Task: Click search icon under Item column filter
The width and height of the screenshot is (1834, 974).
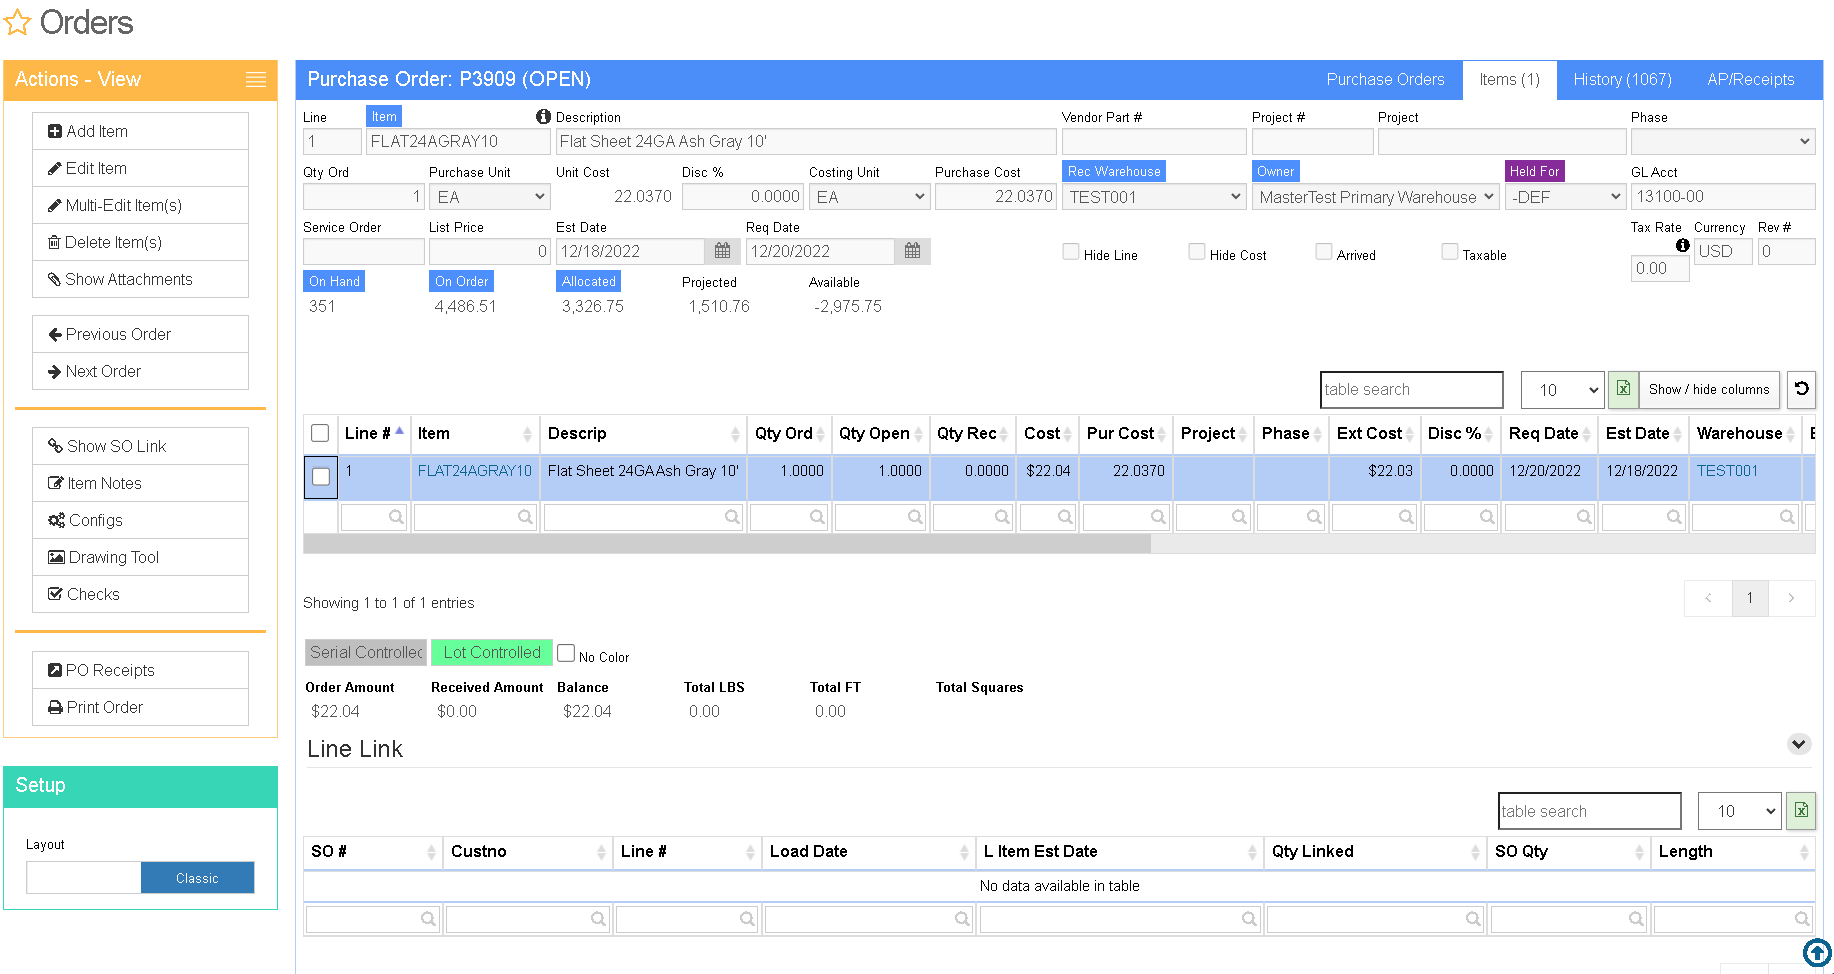Action: (525, 517)
